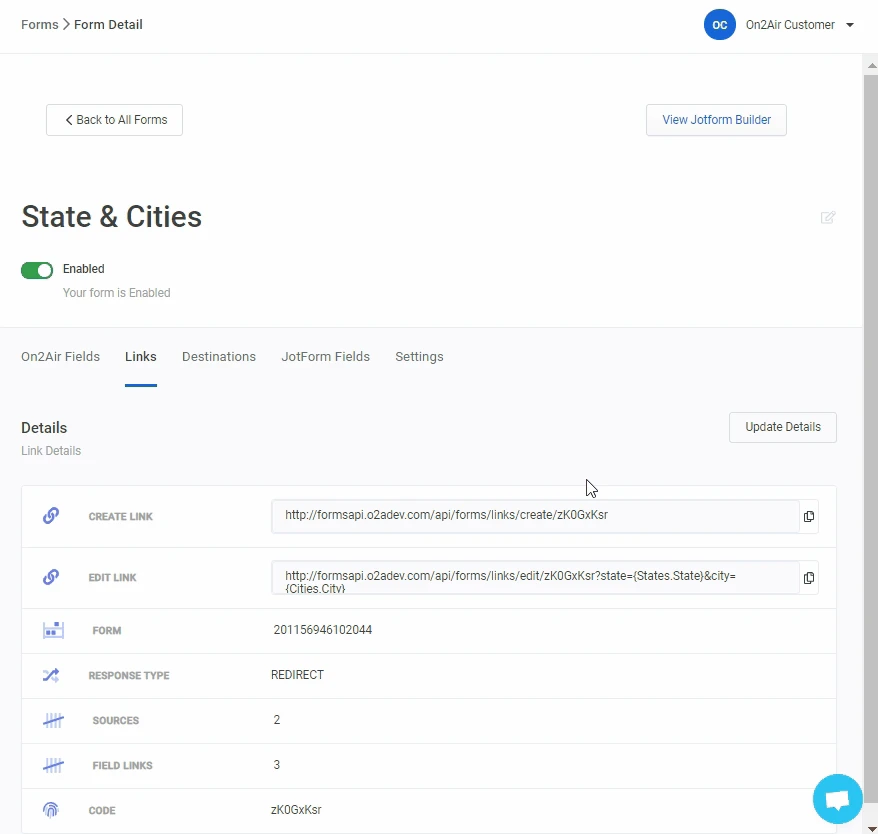
Task: Click the Create Link chain icon
Action: point(51,516)
